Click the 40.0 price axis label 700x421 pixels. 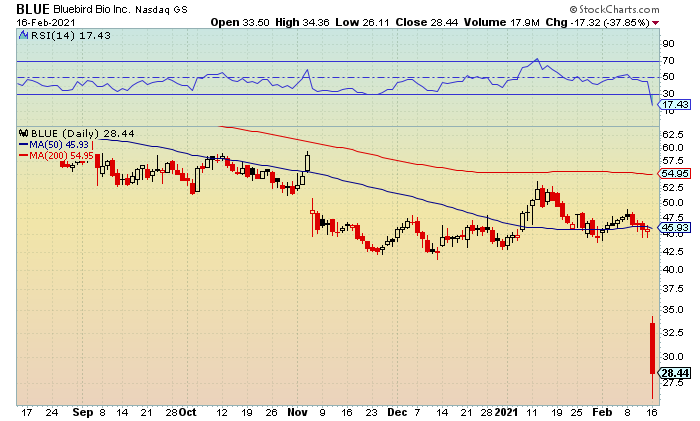[673, 270]
